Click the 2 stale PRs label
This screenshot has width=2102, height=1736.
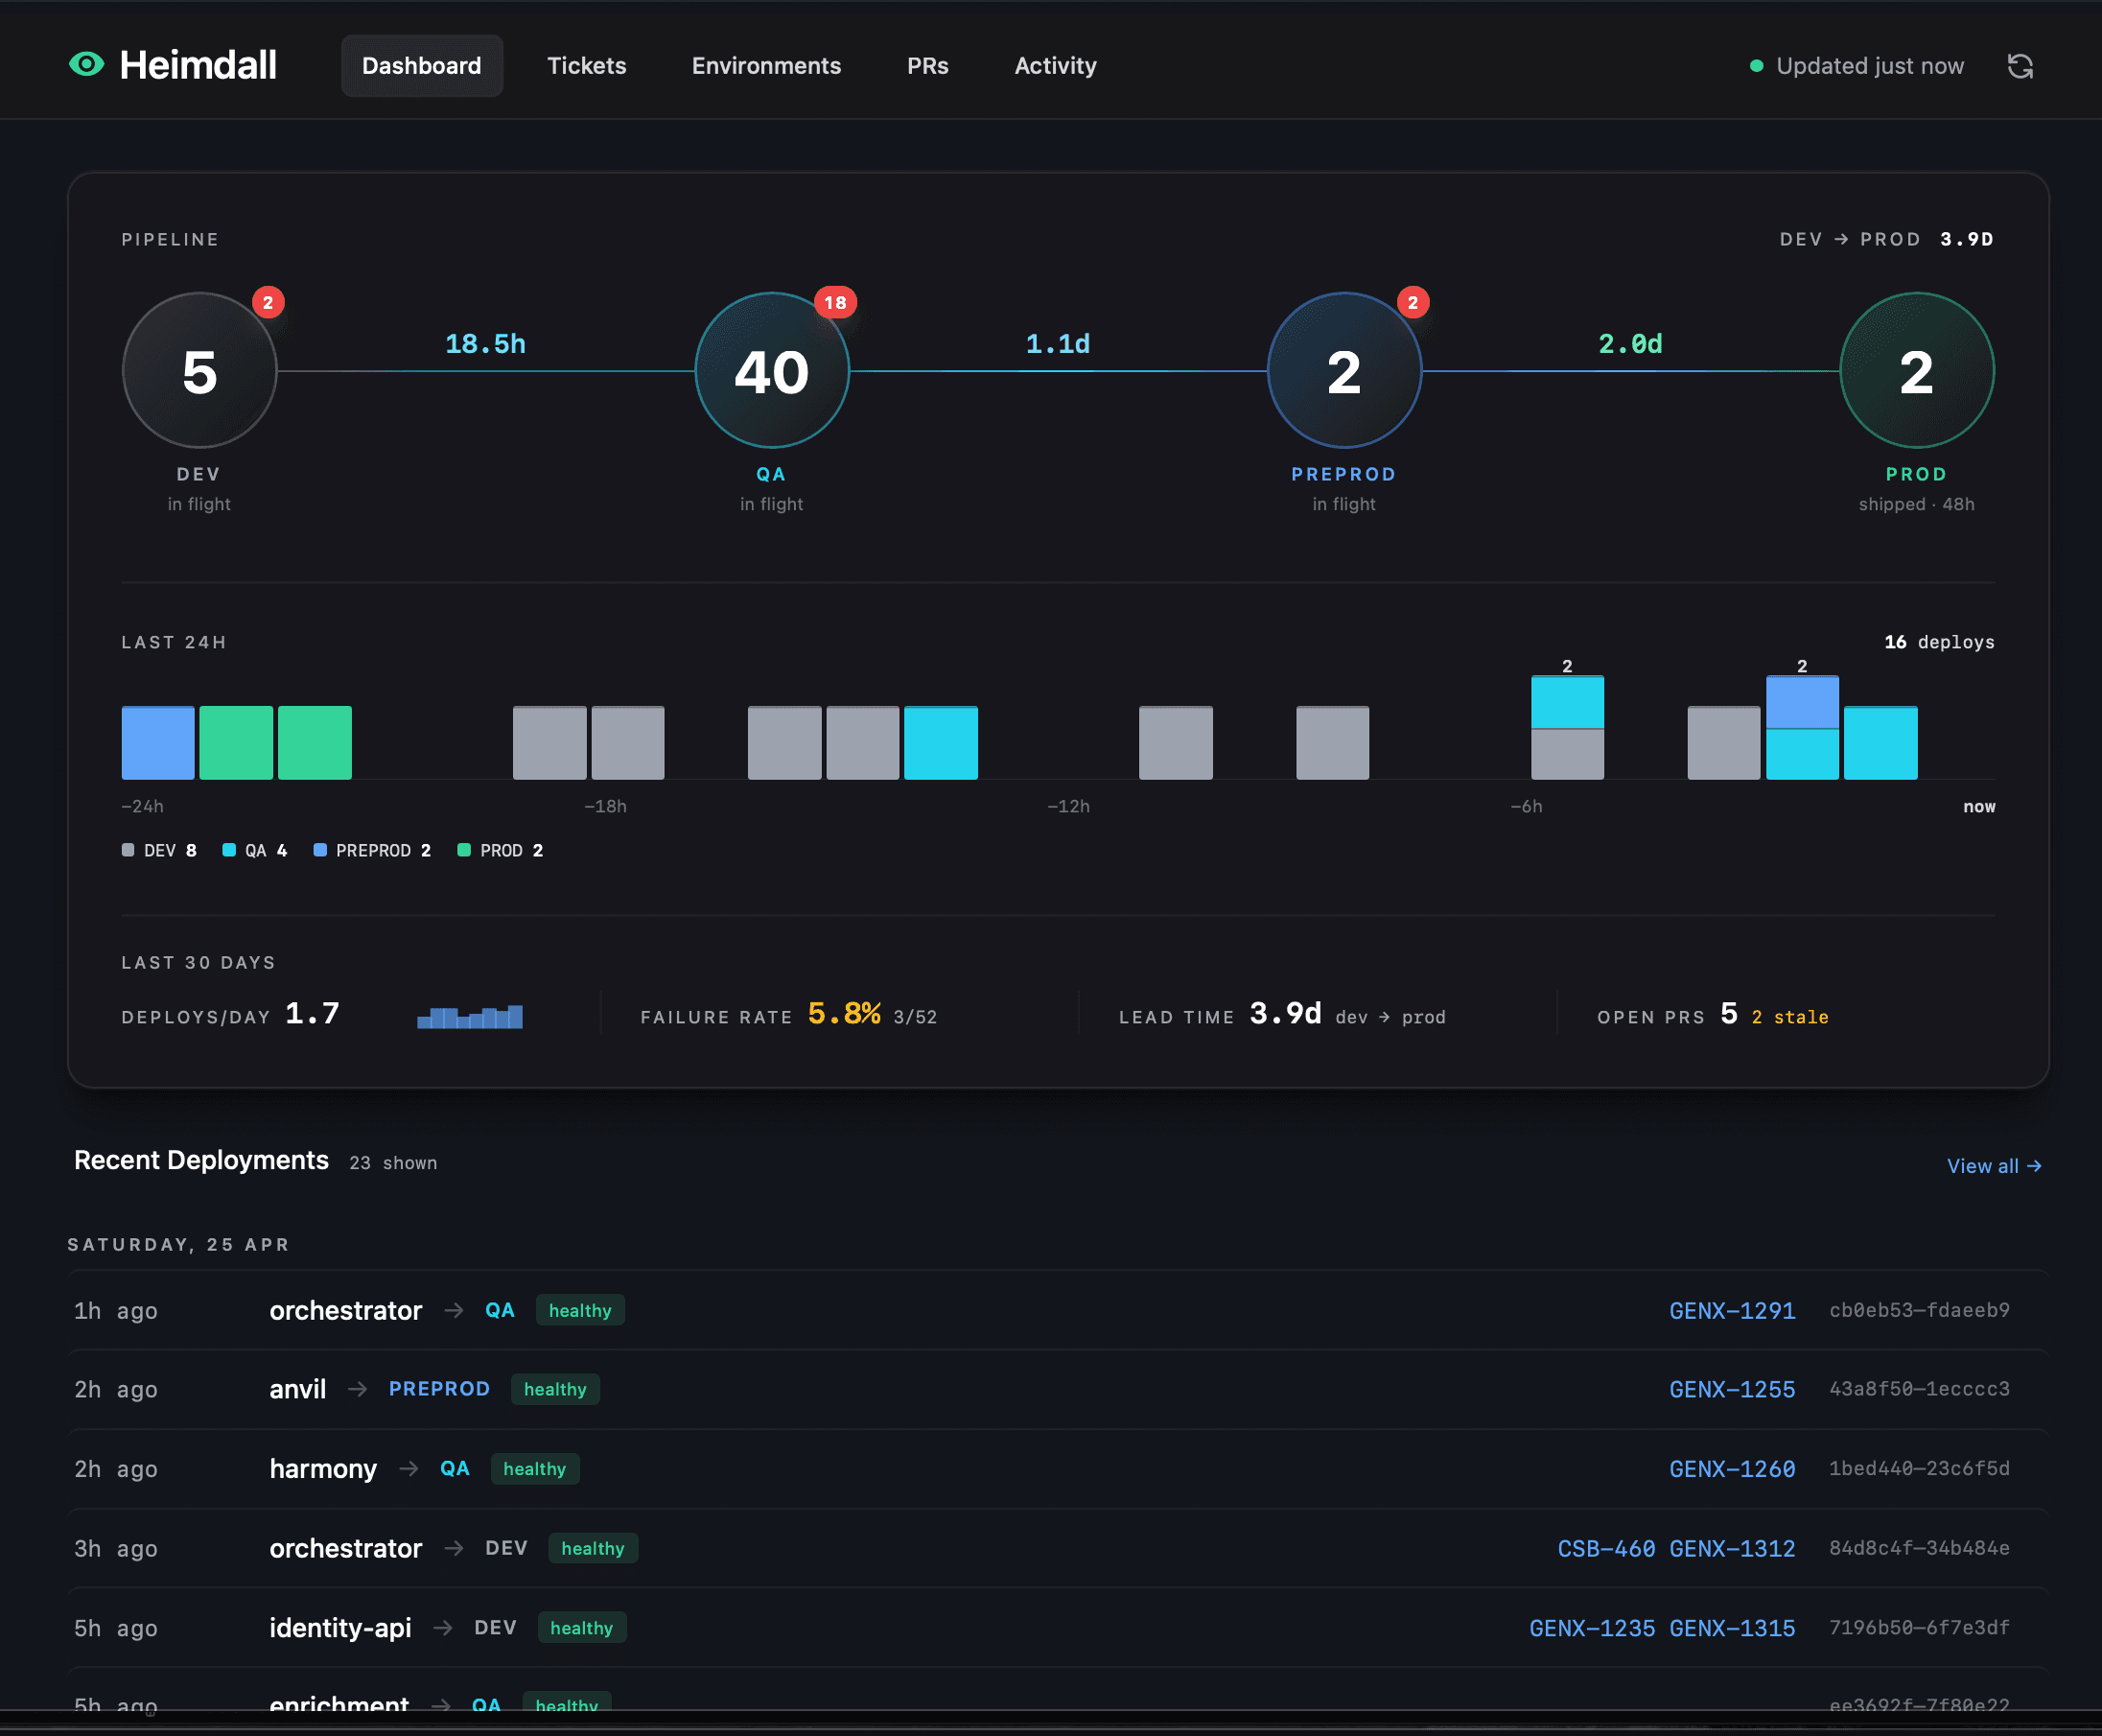[x=1790, y=1017]
